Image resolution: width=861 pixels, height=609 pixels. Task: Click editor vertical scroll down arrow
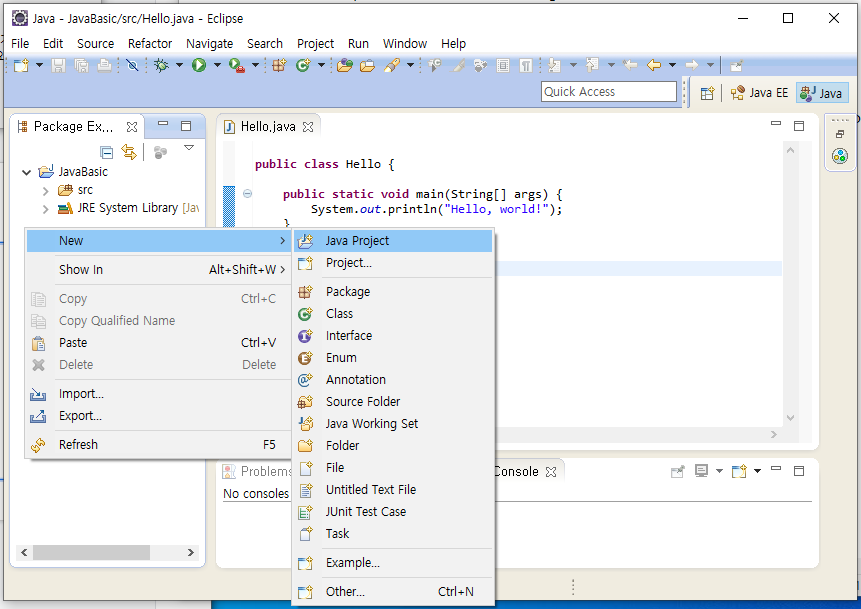(790, 418)
